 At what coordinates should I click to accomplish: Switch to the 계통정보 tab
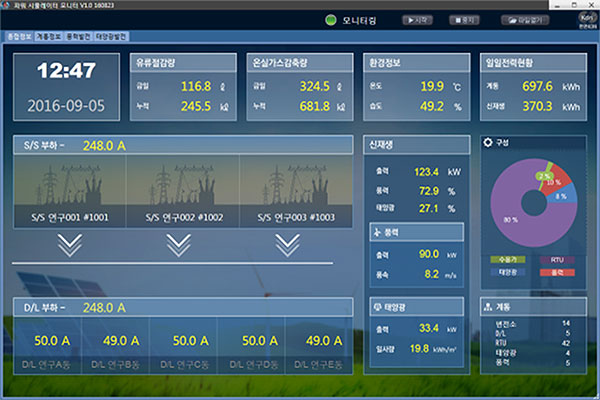(x=47, y=36)
